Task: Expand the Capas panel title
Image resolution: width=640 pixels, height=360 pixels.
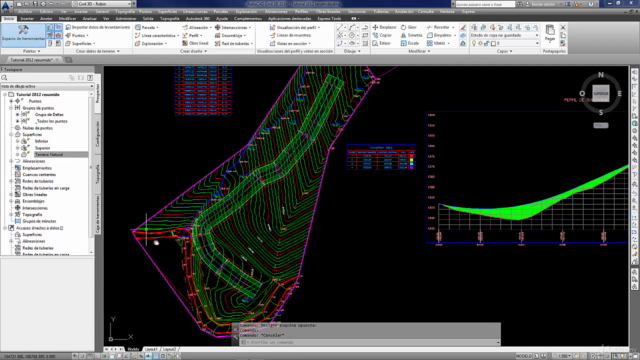Action: click(x=504, y=51)
